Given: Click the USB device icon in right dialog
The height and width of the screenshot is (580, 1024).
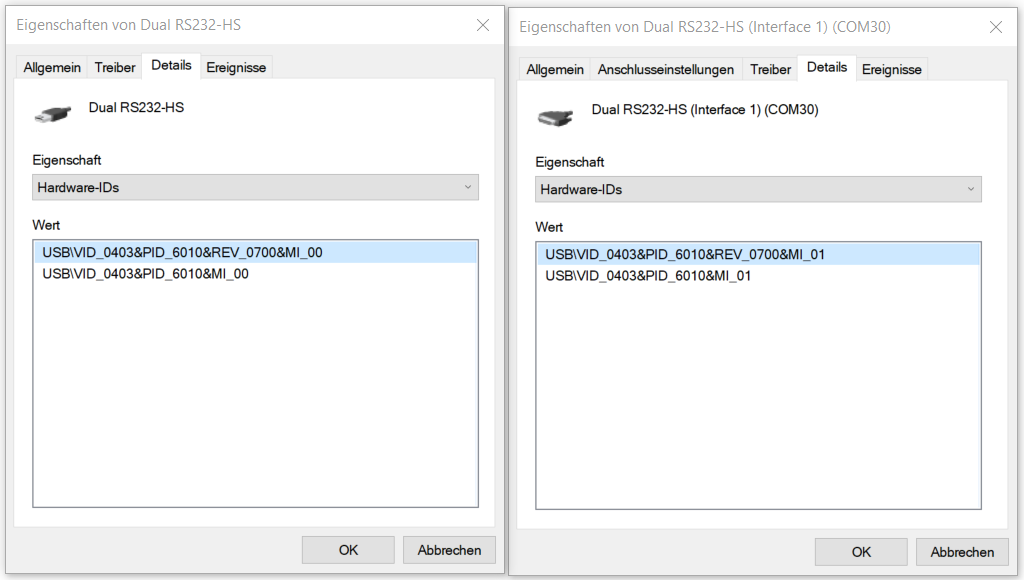Looking at the screenshot, I should click(x=556, y=115).
